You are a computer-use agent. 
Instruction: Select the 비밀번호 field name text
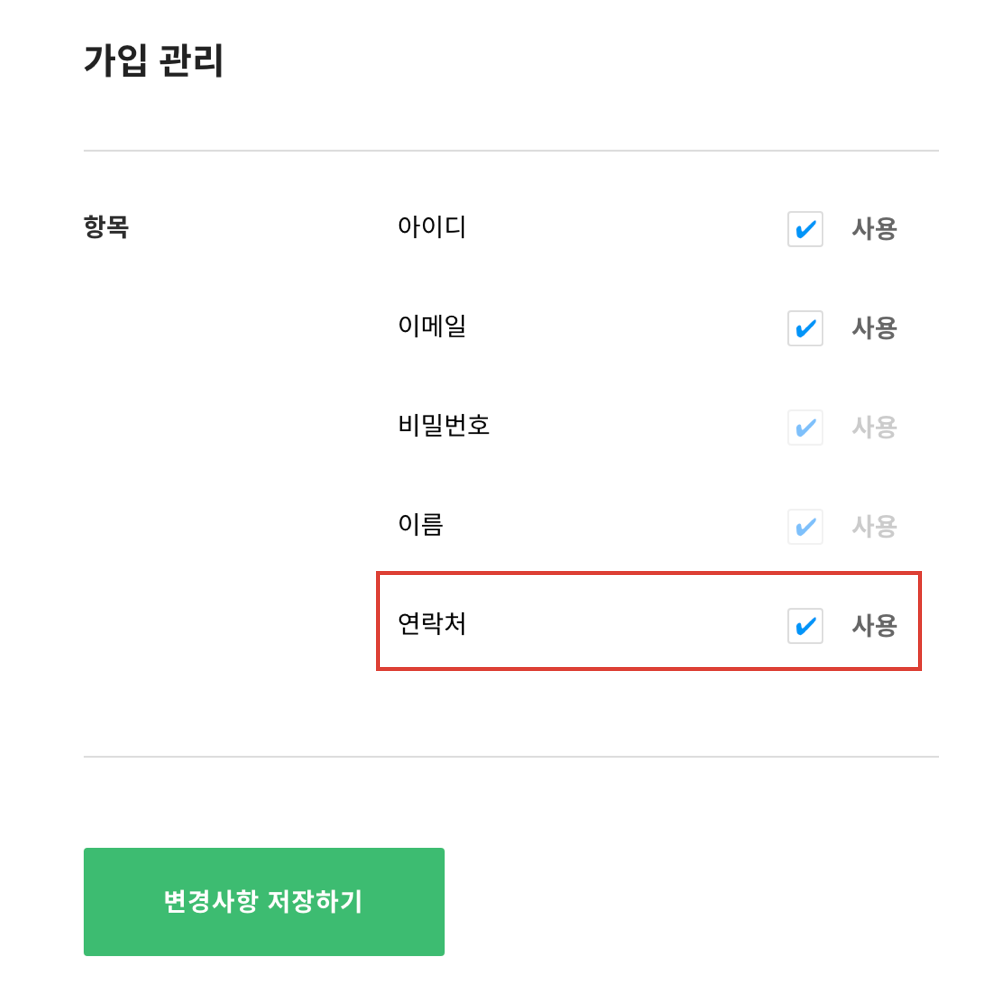pyautogui.click(x=444, y=427)
